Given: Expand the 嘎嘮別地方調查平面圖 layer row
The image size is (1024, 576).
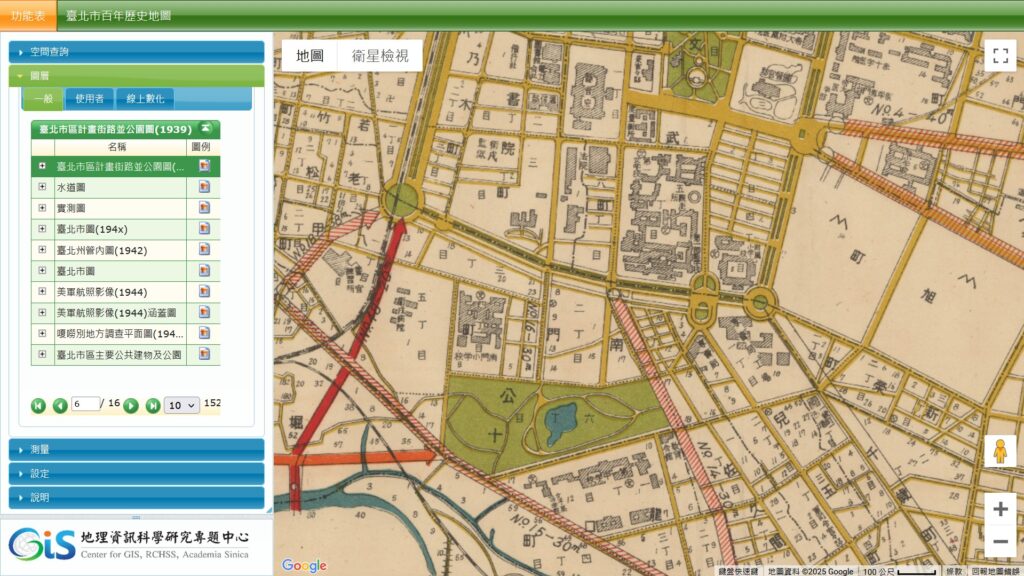Looking at the screenshot, I should tap(42, 333).
